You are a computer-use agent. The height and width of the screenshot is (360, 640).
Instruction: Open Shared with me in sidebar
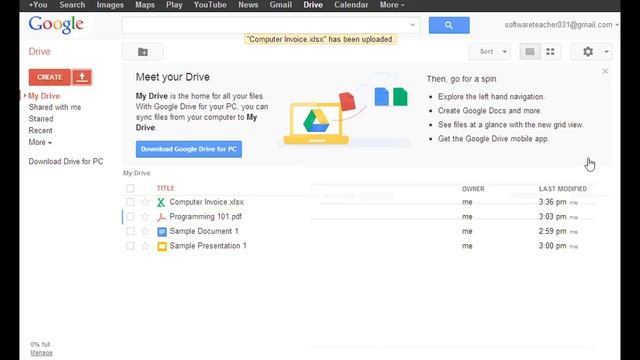tap(55, 107)
